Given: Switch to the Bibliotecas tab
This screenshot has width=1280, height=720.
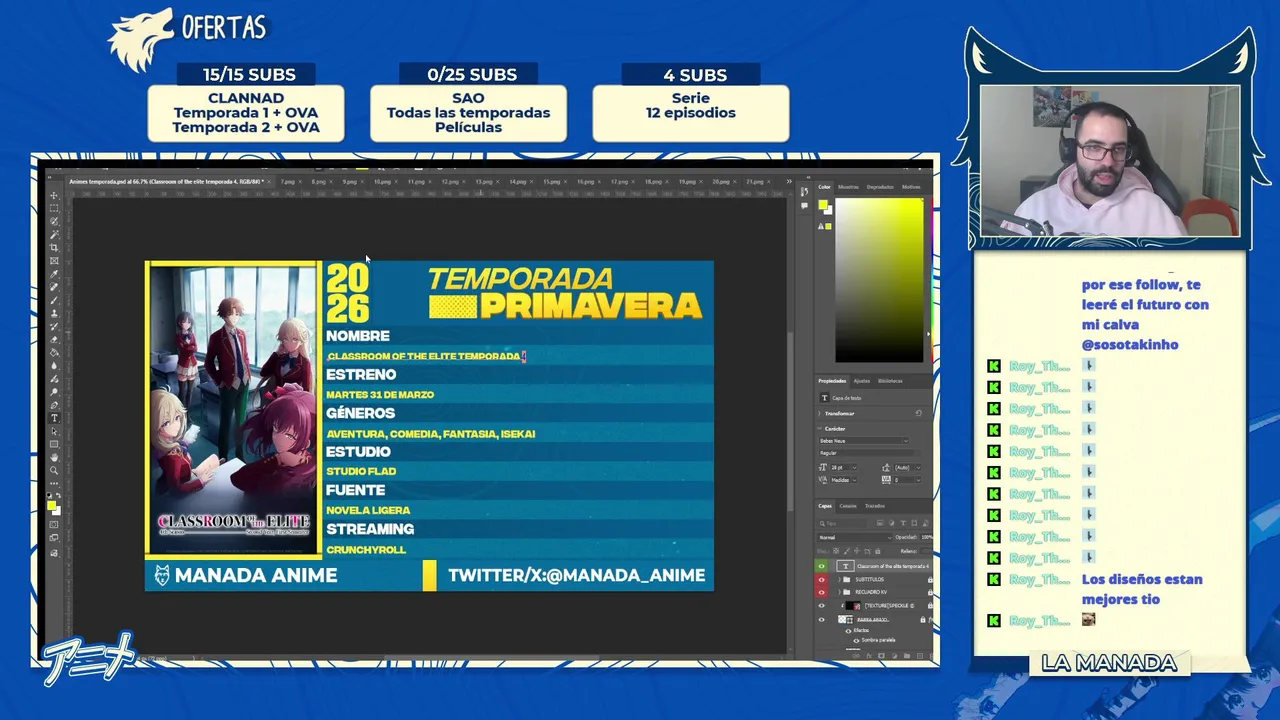Looking at the screenshot, I should tap(890, 381).
